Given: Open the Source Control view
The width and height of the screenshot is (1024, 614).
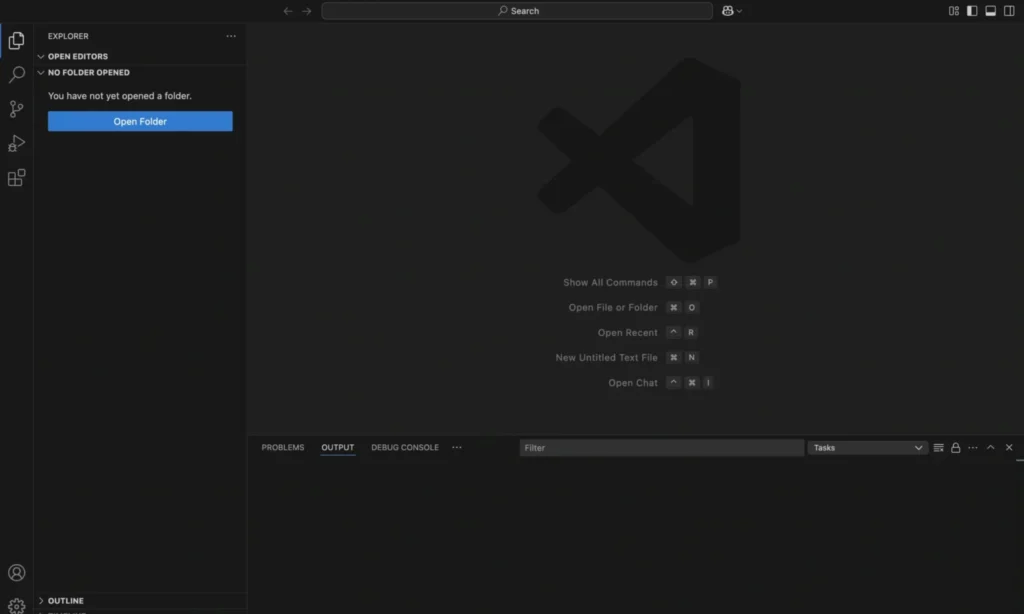Looking at the screenshot, I should tap(16, 109).
